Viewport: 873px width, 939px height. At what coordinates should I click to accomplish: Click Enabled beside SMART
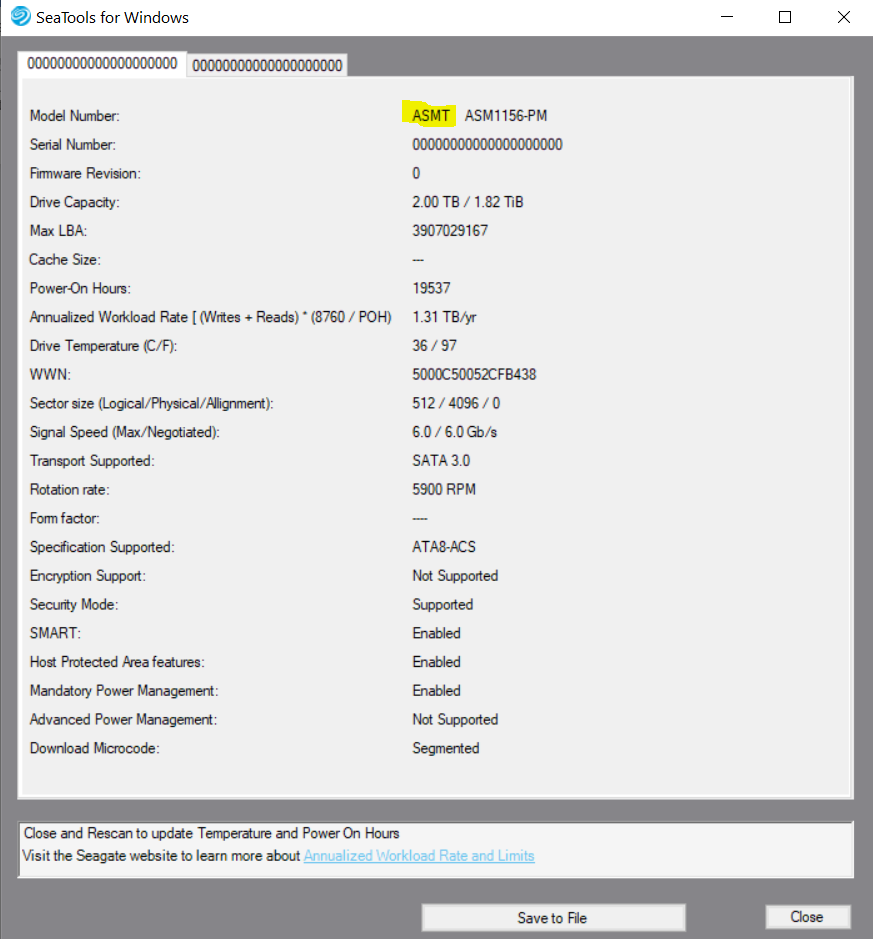point(436,633)
